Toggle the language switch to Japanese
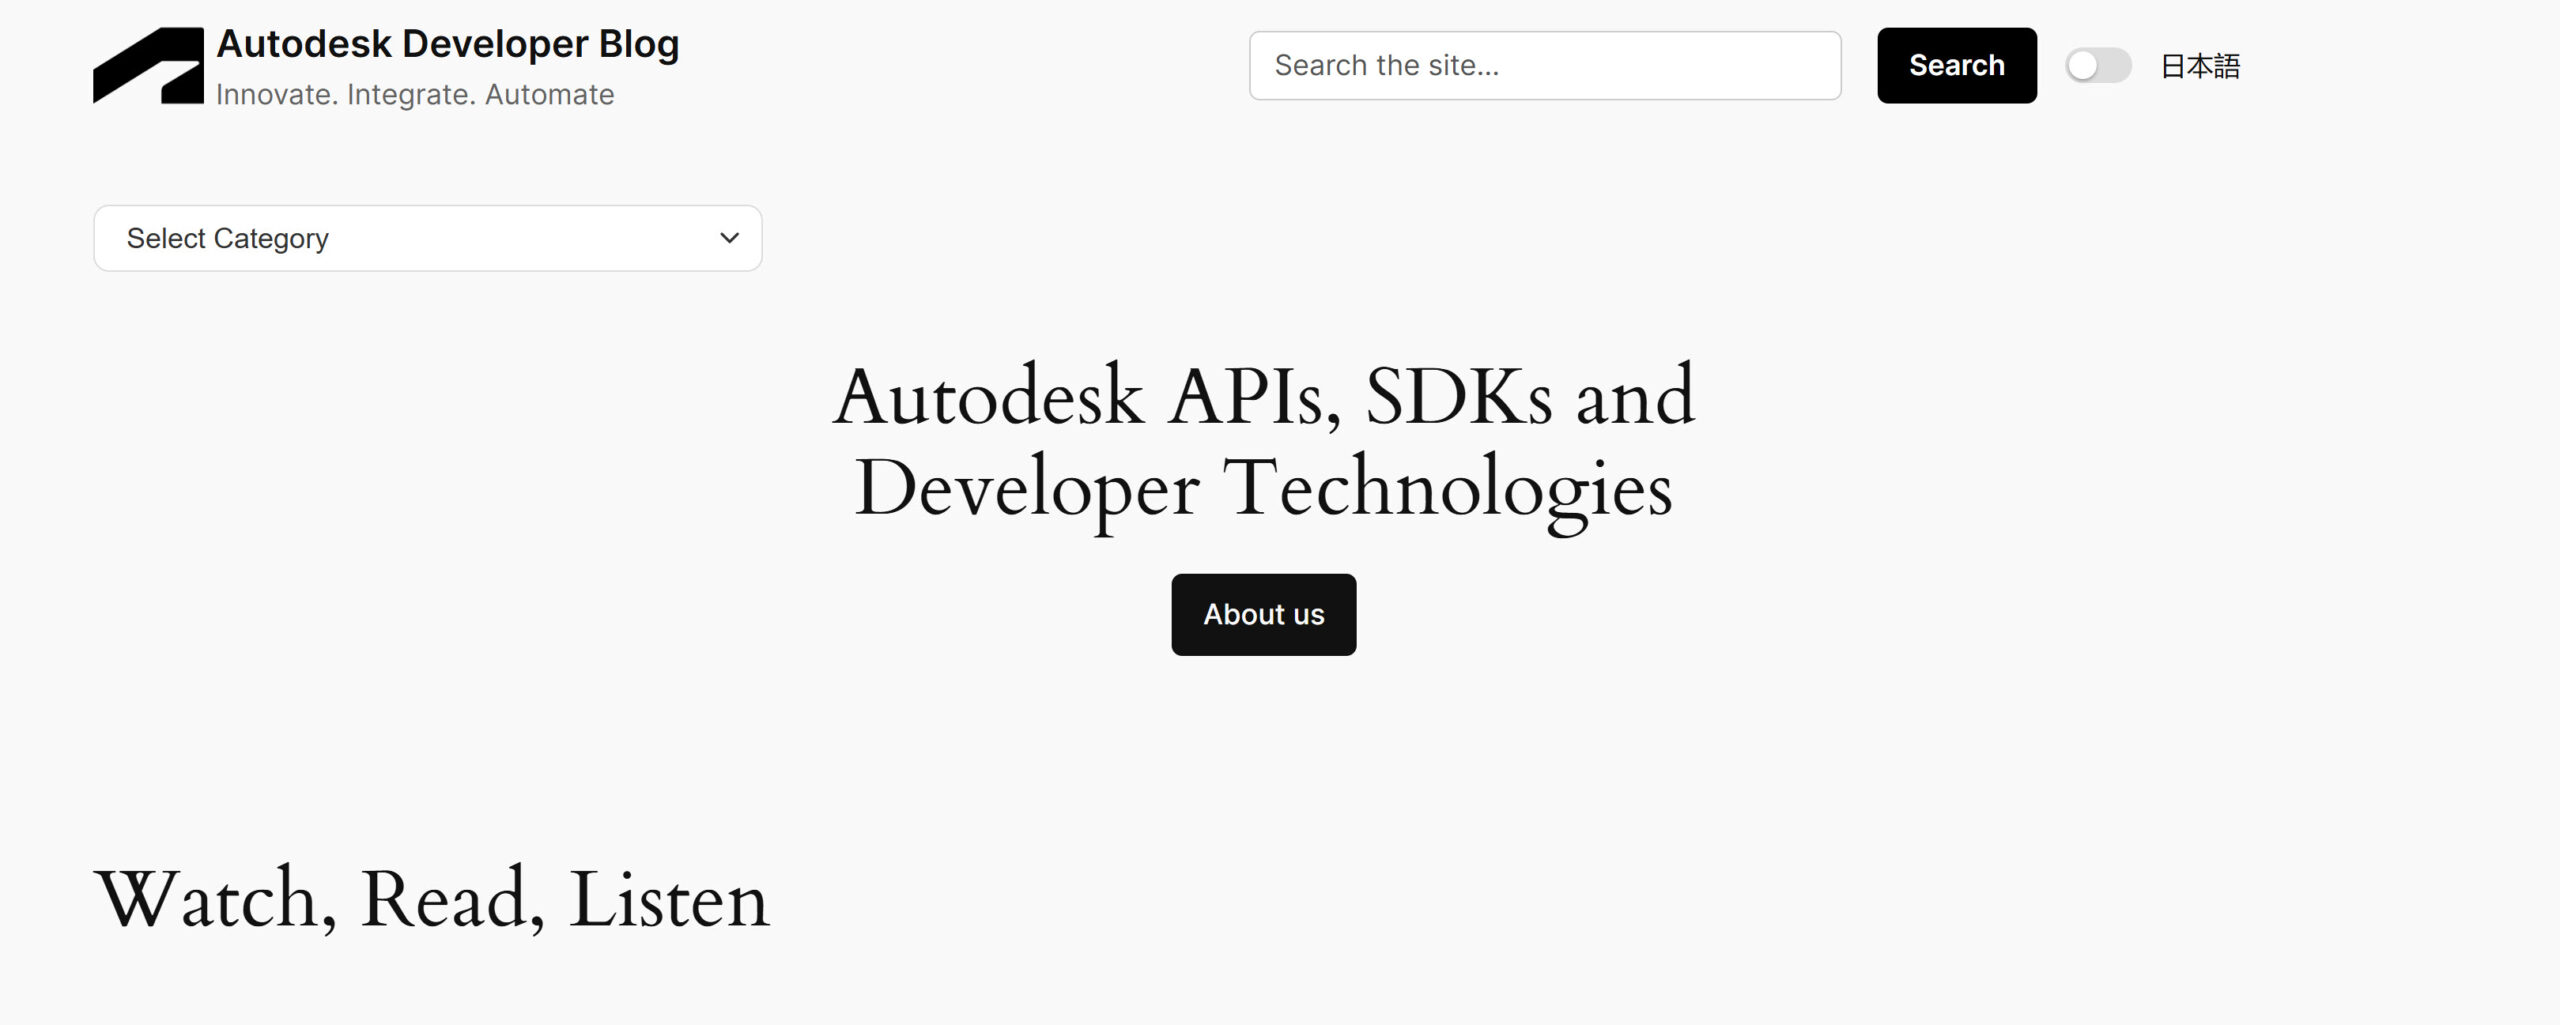Image resolution: width=2560 pixels, height=1025 pixels. (x=2098, y=66)
